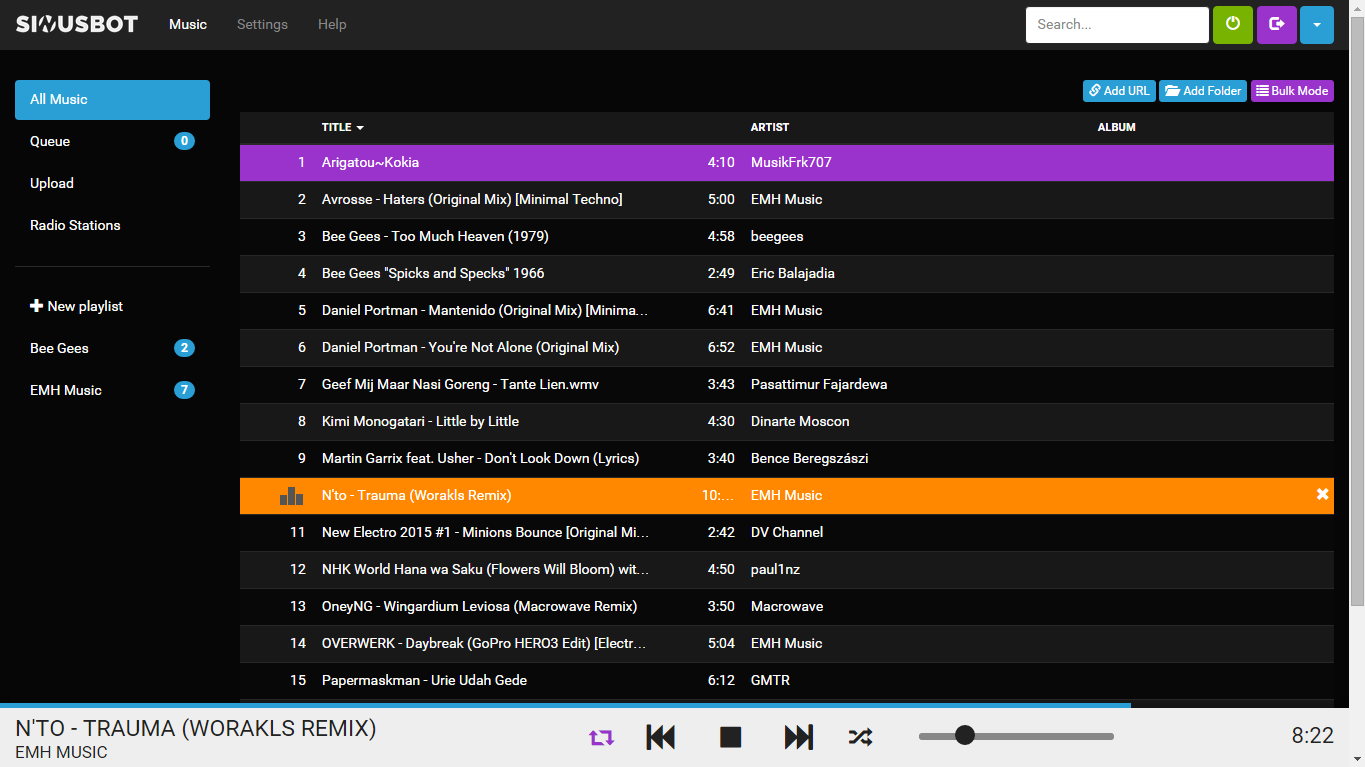The image size is (1365, 767).
Task: Sort by the TITLE column header
Action: [342, 127]
